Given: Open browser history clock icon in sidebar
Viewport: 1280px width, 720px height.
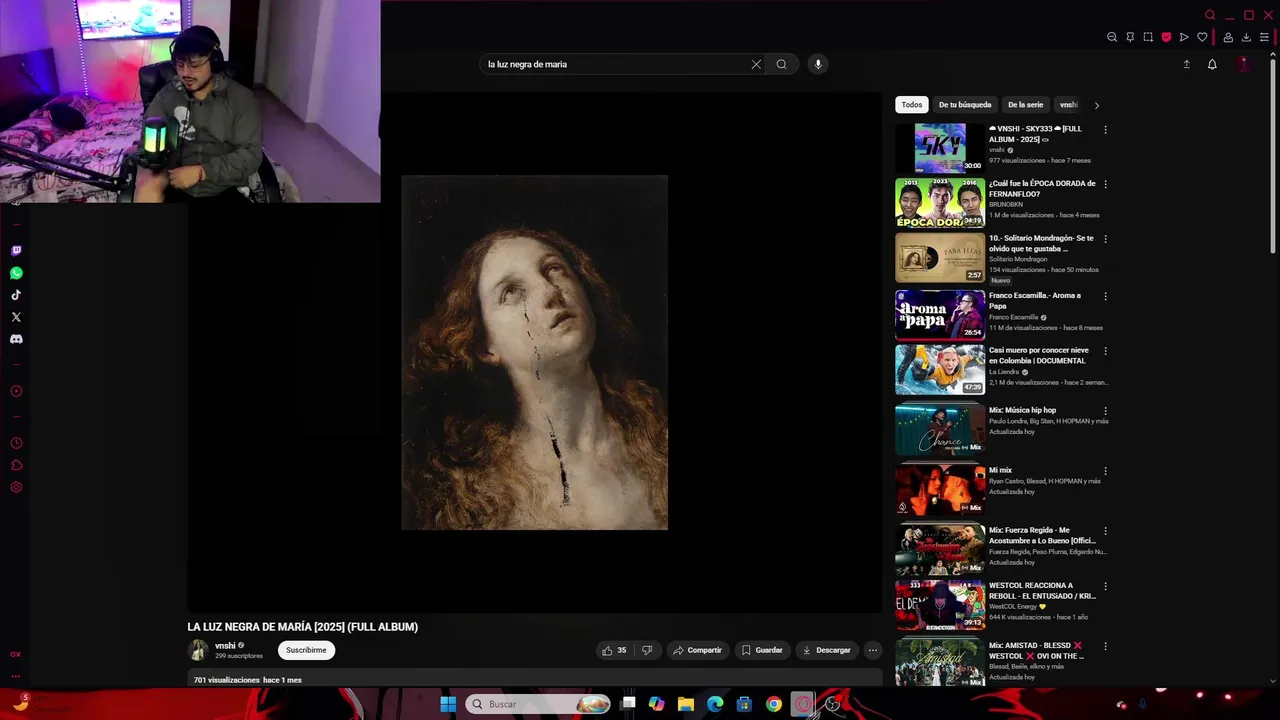Looking at the screenshot, I should click(x=16, y=443).
